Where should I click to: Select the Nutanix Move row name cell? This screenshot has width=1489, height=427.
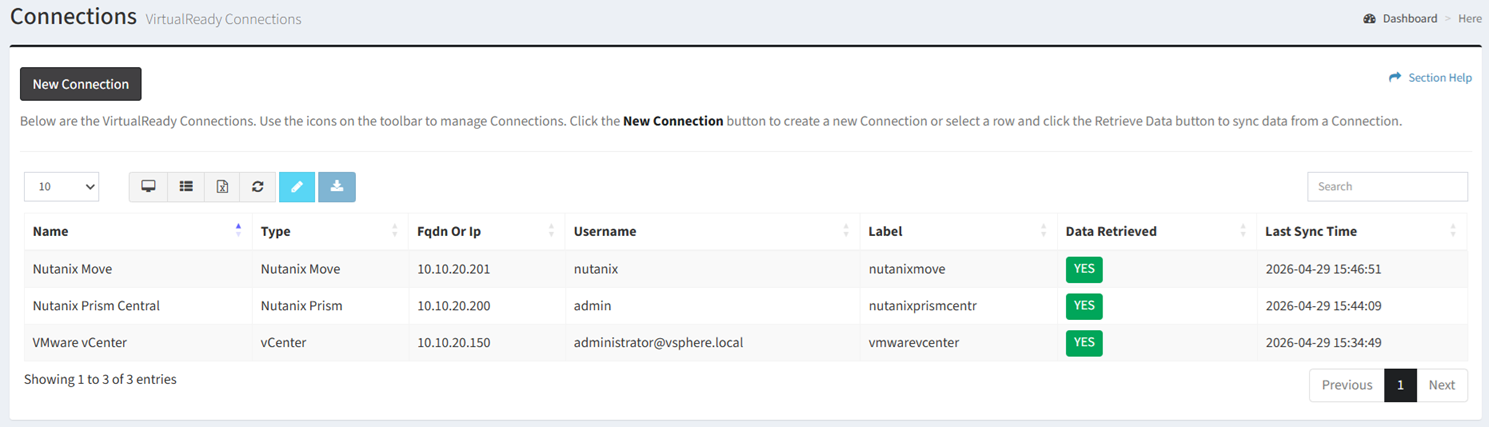point(138,269)
